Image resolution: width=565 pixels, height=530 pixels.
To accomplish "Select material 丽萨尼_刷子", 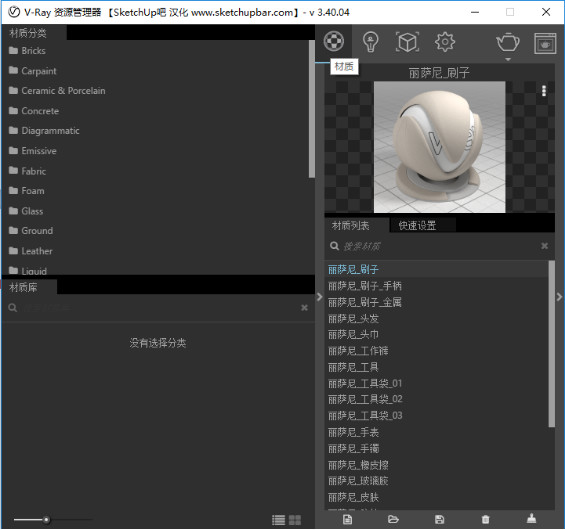I will pos(436,270).
